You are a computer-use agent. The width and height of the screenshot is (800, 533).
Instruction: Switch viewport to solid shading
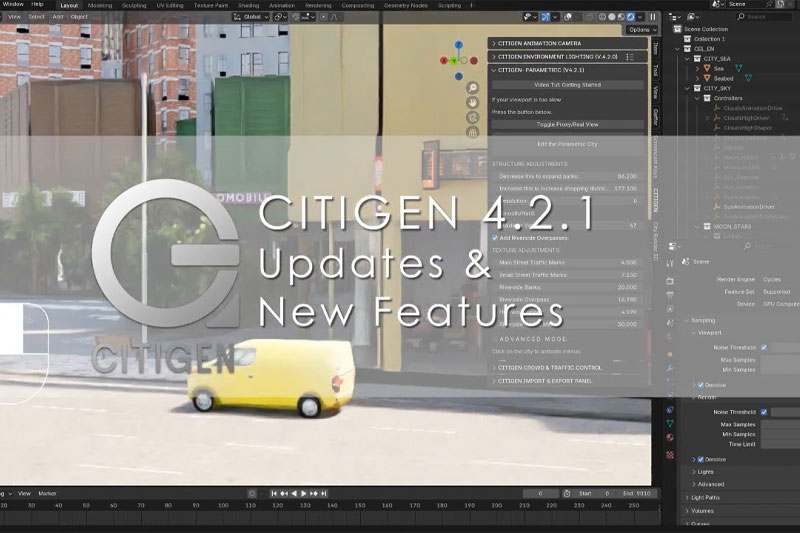pos(612,17)
